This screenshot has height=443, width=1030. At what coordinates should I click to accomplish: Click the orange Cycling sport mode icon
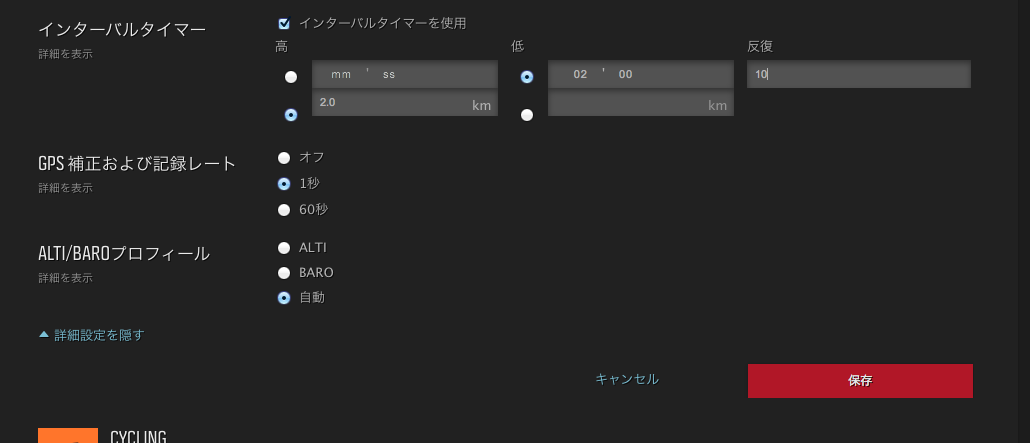pos(68,435)
